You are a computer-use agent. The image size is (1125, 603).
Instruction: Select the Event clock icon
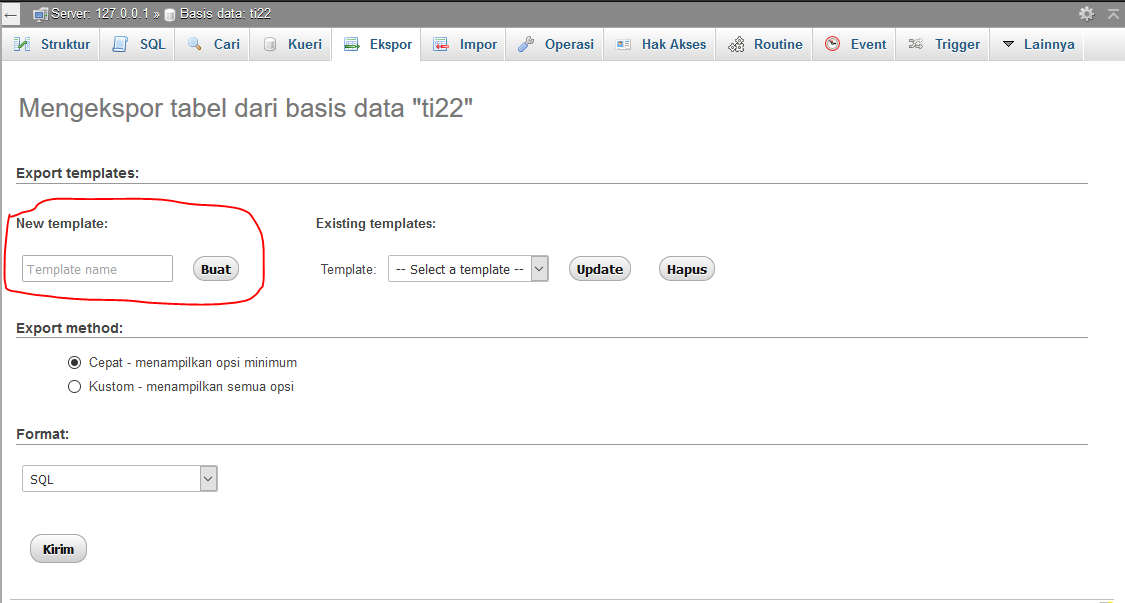click(x=830, y=44)
